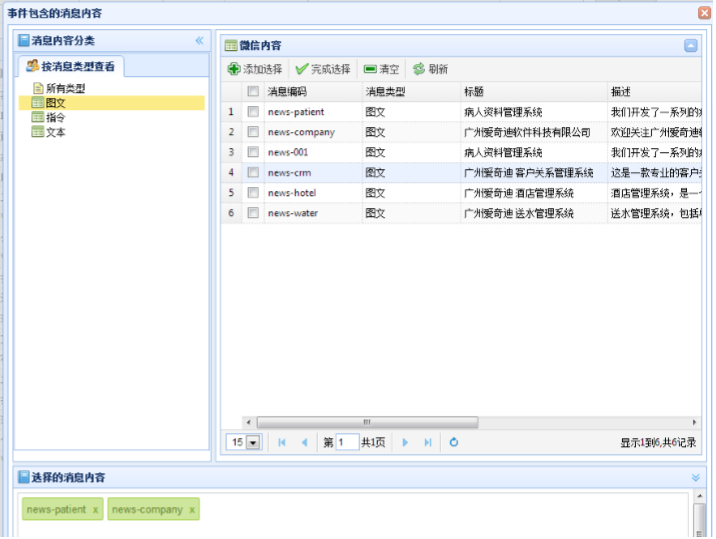Click title 广州爱奇迪 客户关系管理系统

click(x=528, y=173)
